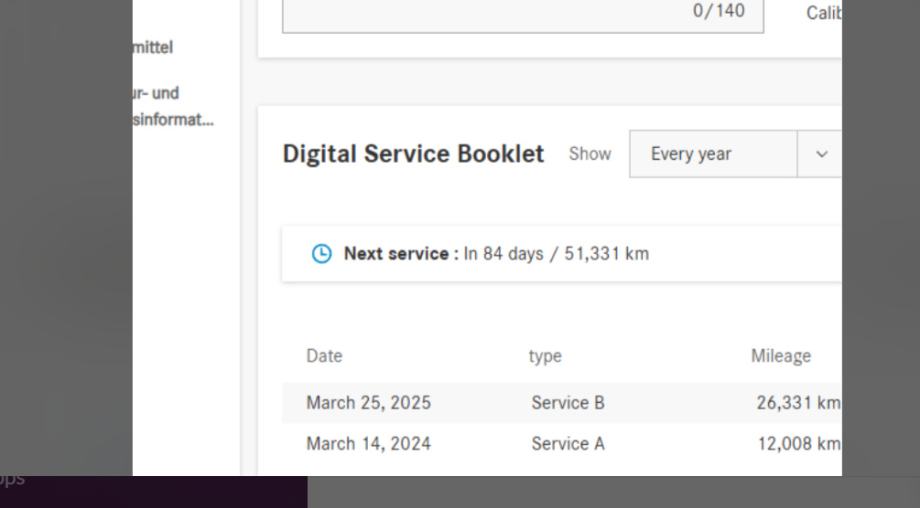
Task: Click the Next service info banner text
Action: click(x=496, y=254)
